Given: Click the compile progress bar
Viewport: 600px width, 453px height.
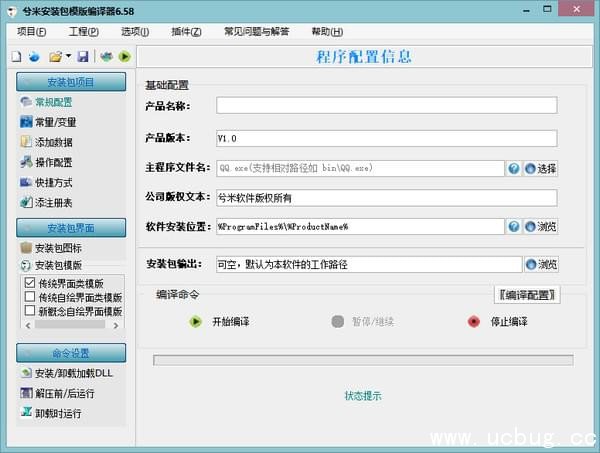Looking at the screenshot, I should (362, 360).
